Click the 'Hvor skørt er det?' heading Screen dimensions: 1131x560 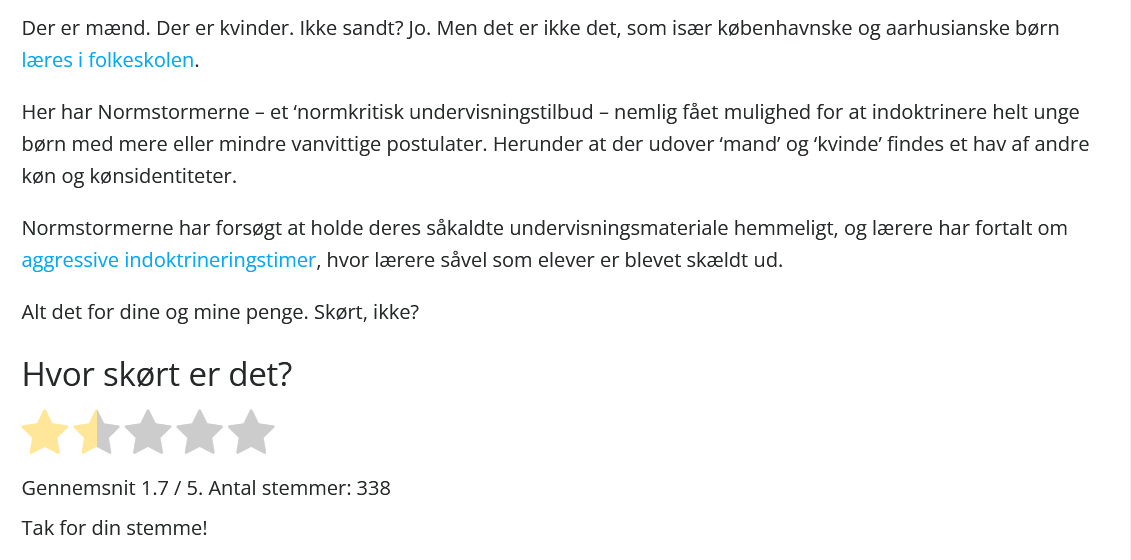(x=157, y=374)
